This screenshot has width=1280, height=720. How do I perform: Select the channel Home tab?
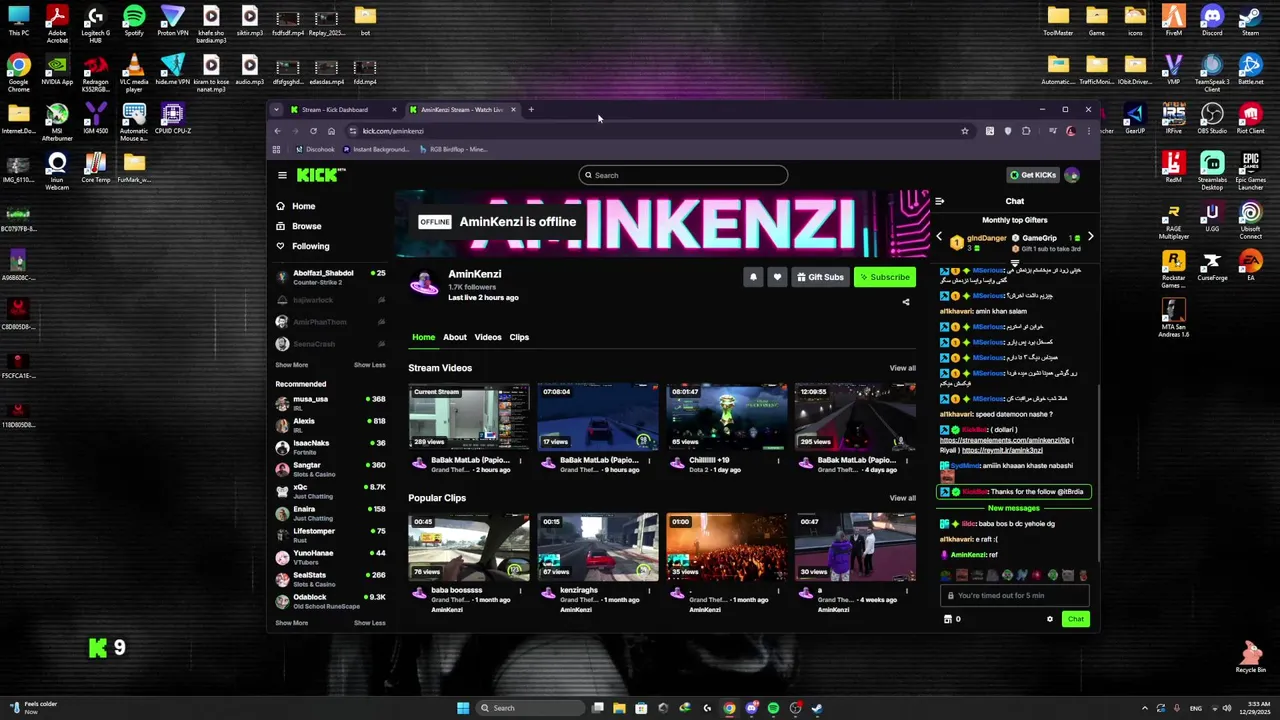tap(424, 337)
